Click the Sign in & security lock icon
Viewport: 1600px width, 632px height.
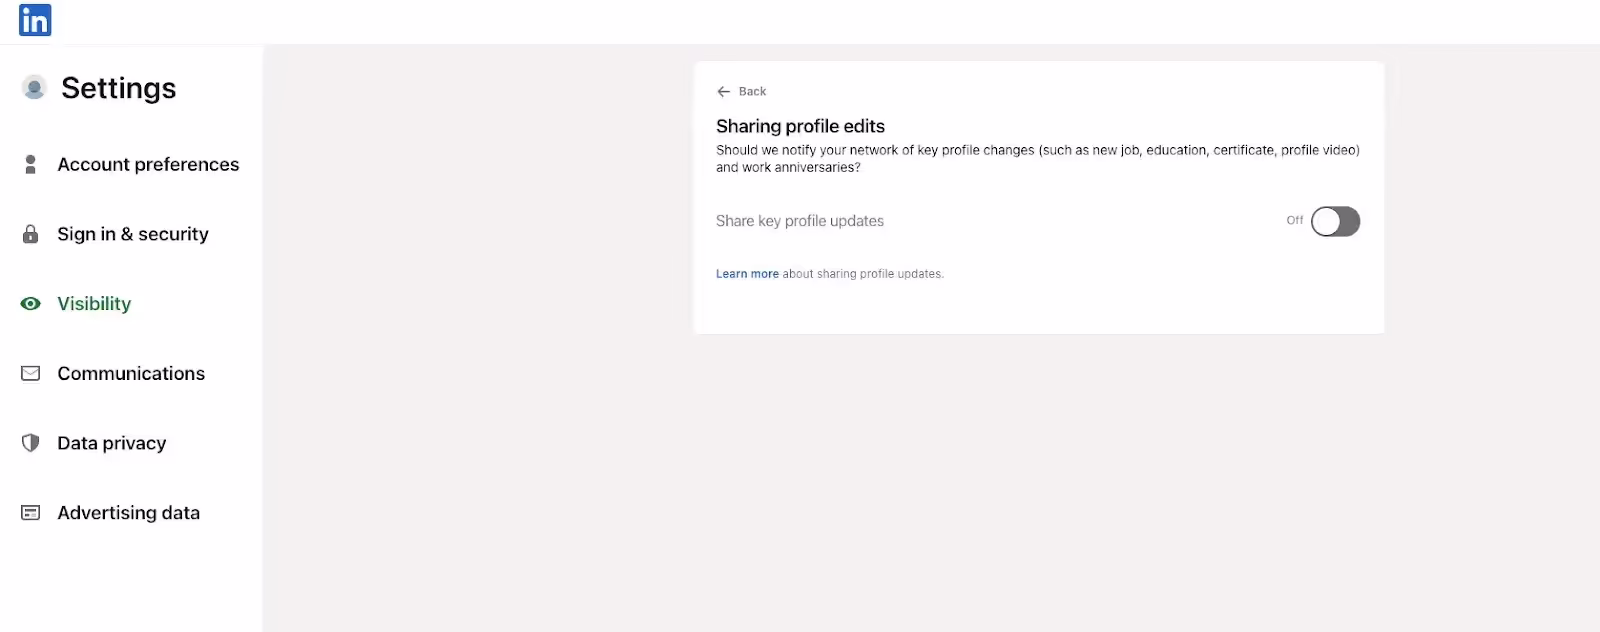click(31, 234)
